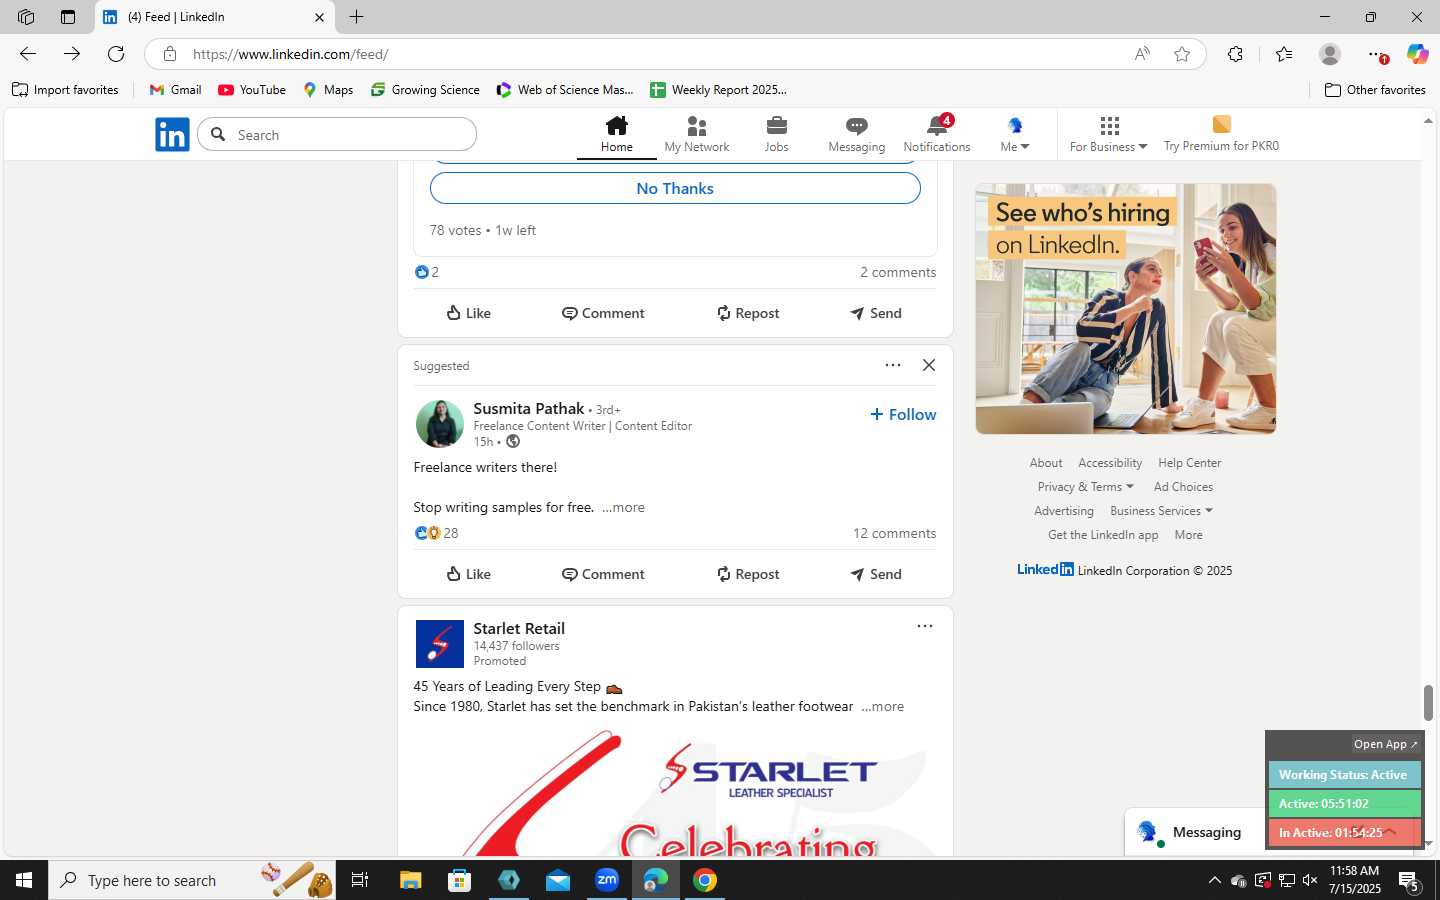Screen dimensions: 1440x900
Task: Send Susmita Pathak's post
Action: pos(876,574)
